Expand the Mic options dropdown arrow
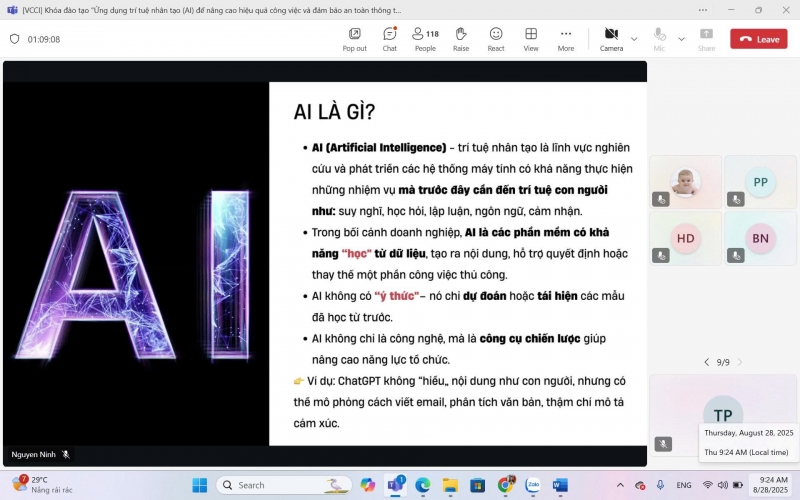Image resolution: width=800 pixels, height=500 pixels. tap(682, 39)
